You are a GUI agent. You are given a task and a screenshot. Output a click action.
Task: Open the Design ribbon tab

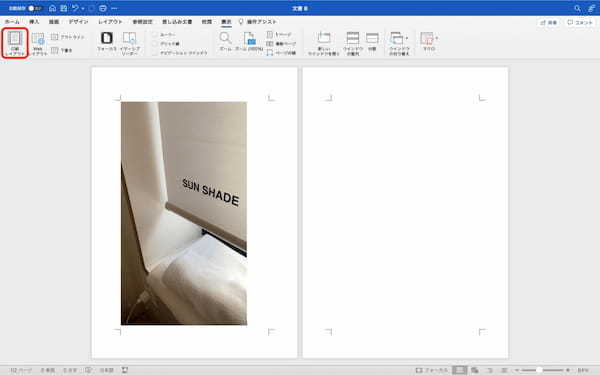(78, 22)
